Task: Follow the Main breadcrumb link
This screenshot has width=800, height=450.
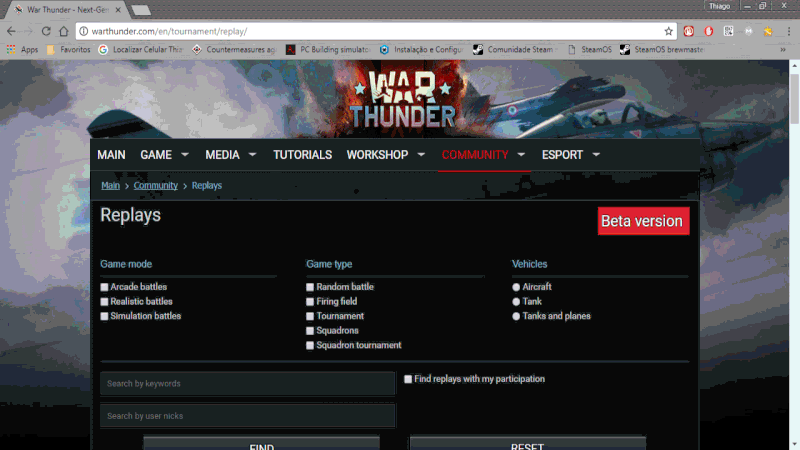Action: pyautogui.click(x=110, y=186)
